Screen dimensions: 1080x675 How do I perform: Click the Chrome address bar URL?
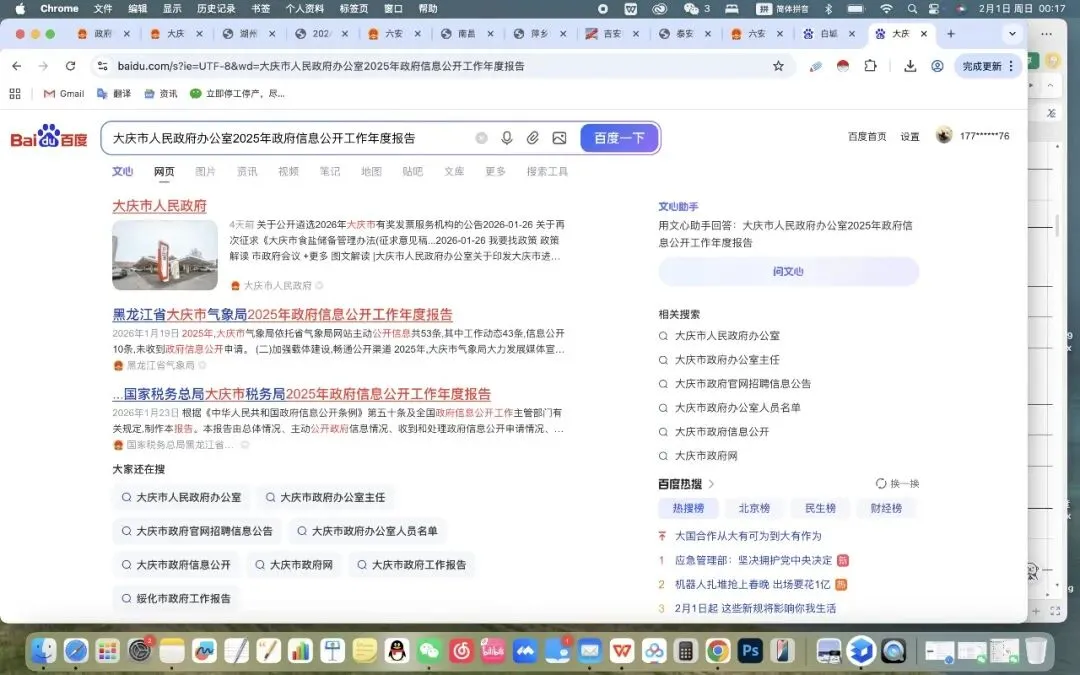[x=321, y=66]
